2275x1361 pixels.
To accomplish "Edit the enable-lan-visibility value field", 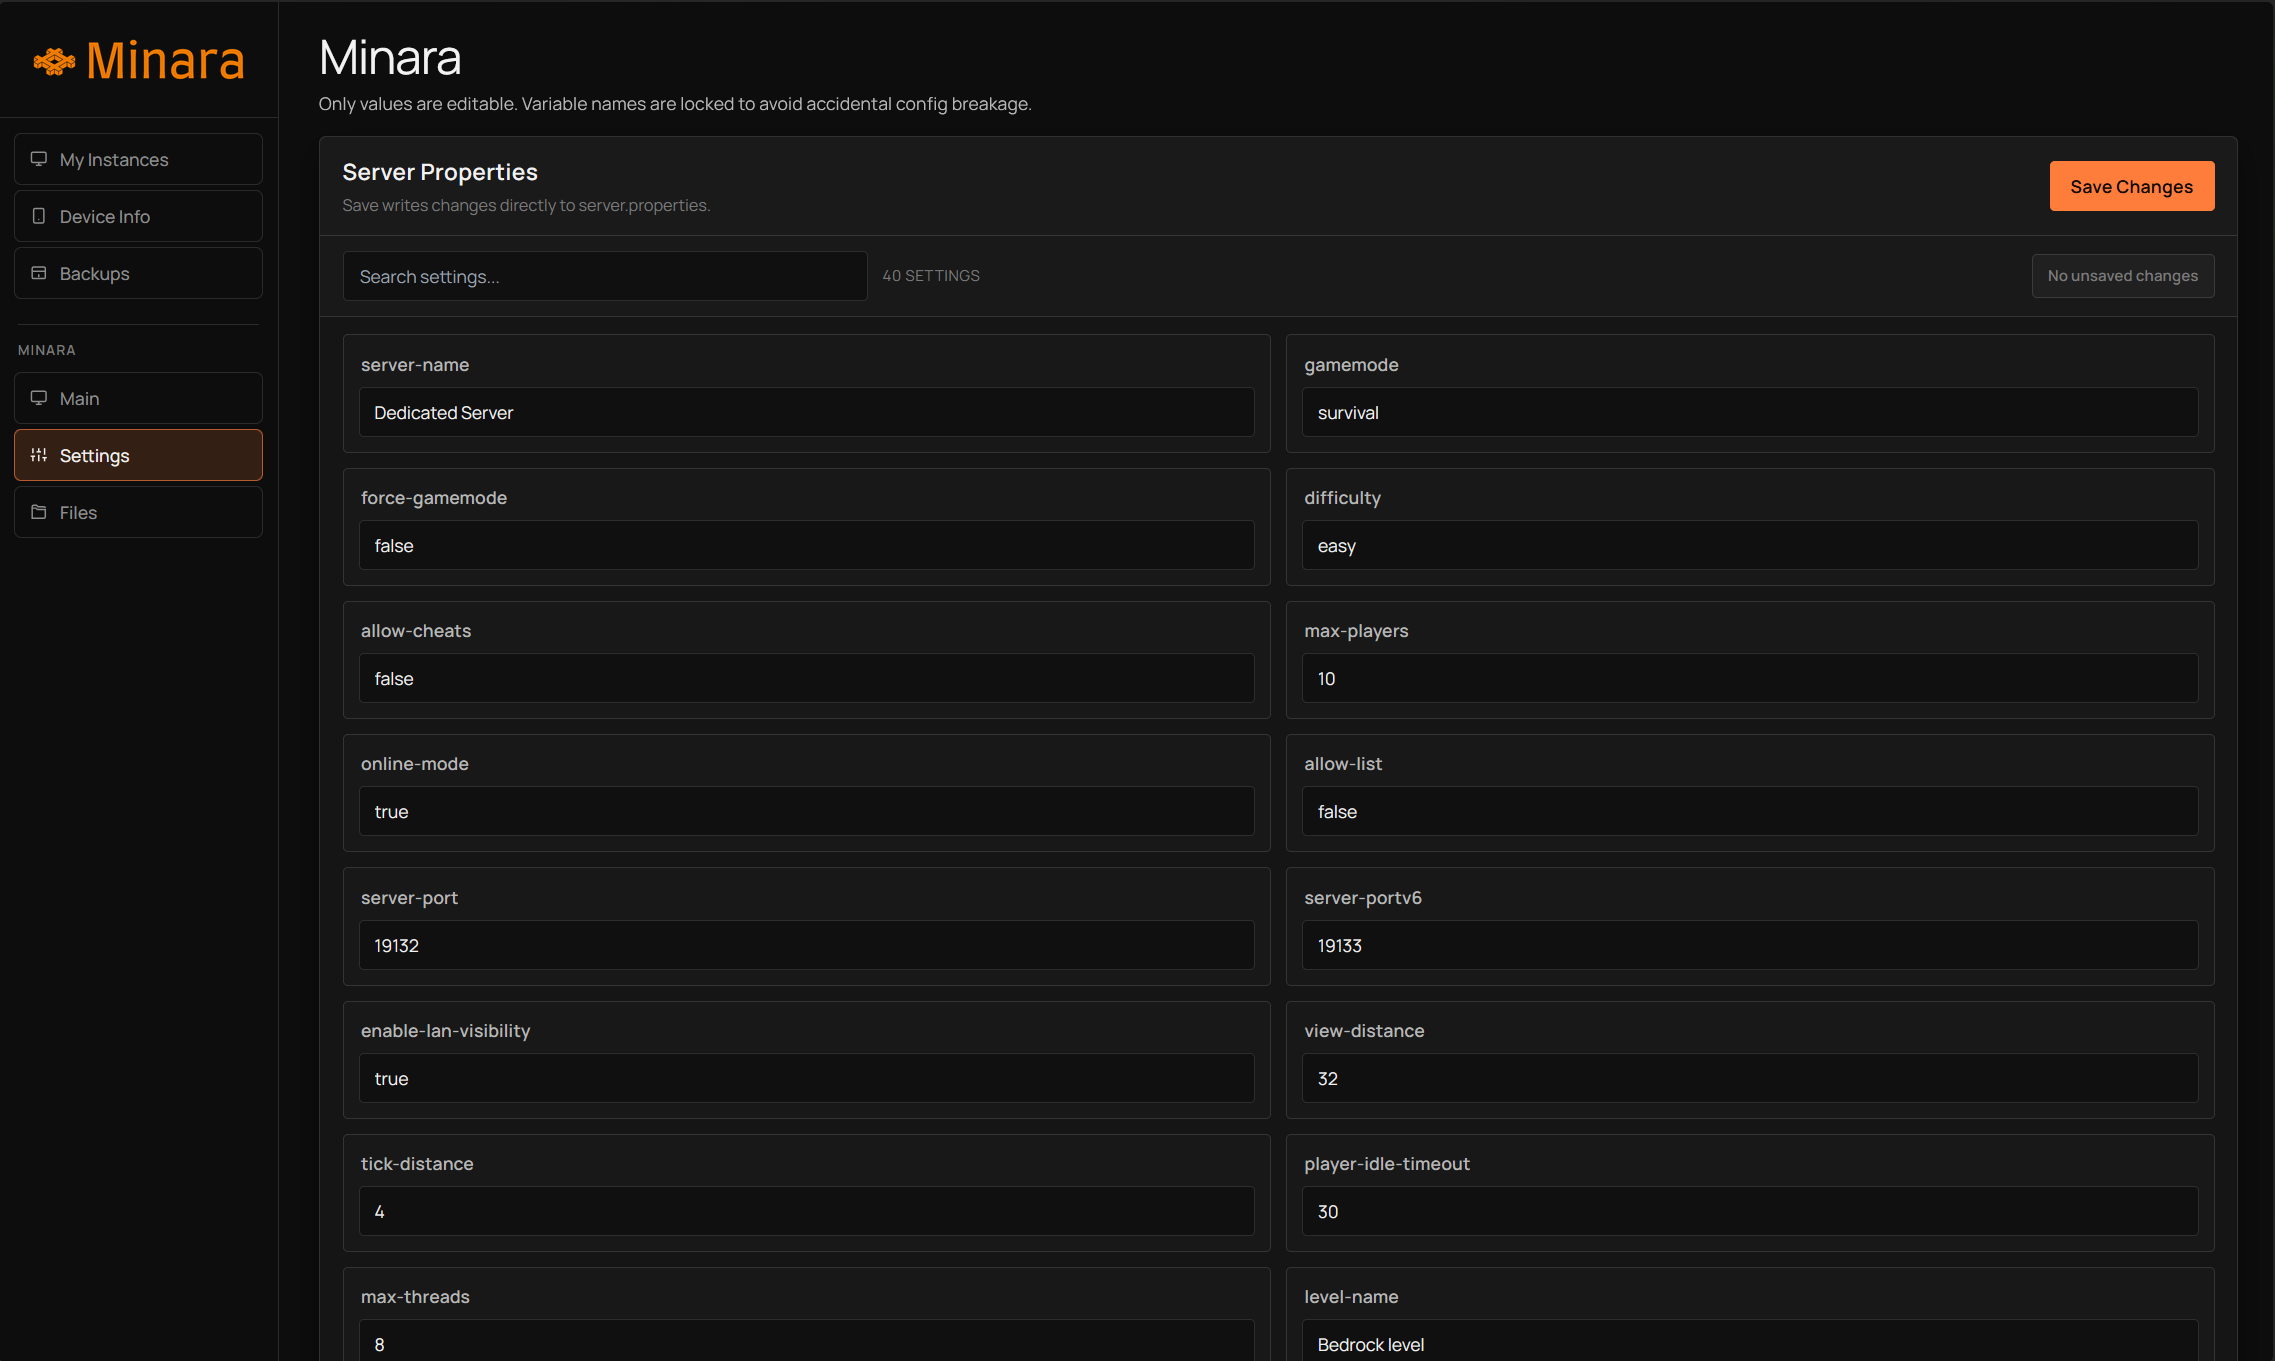I will click(x=806, y=1078).
